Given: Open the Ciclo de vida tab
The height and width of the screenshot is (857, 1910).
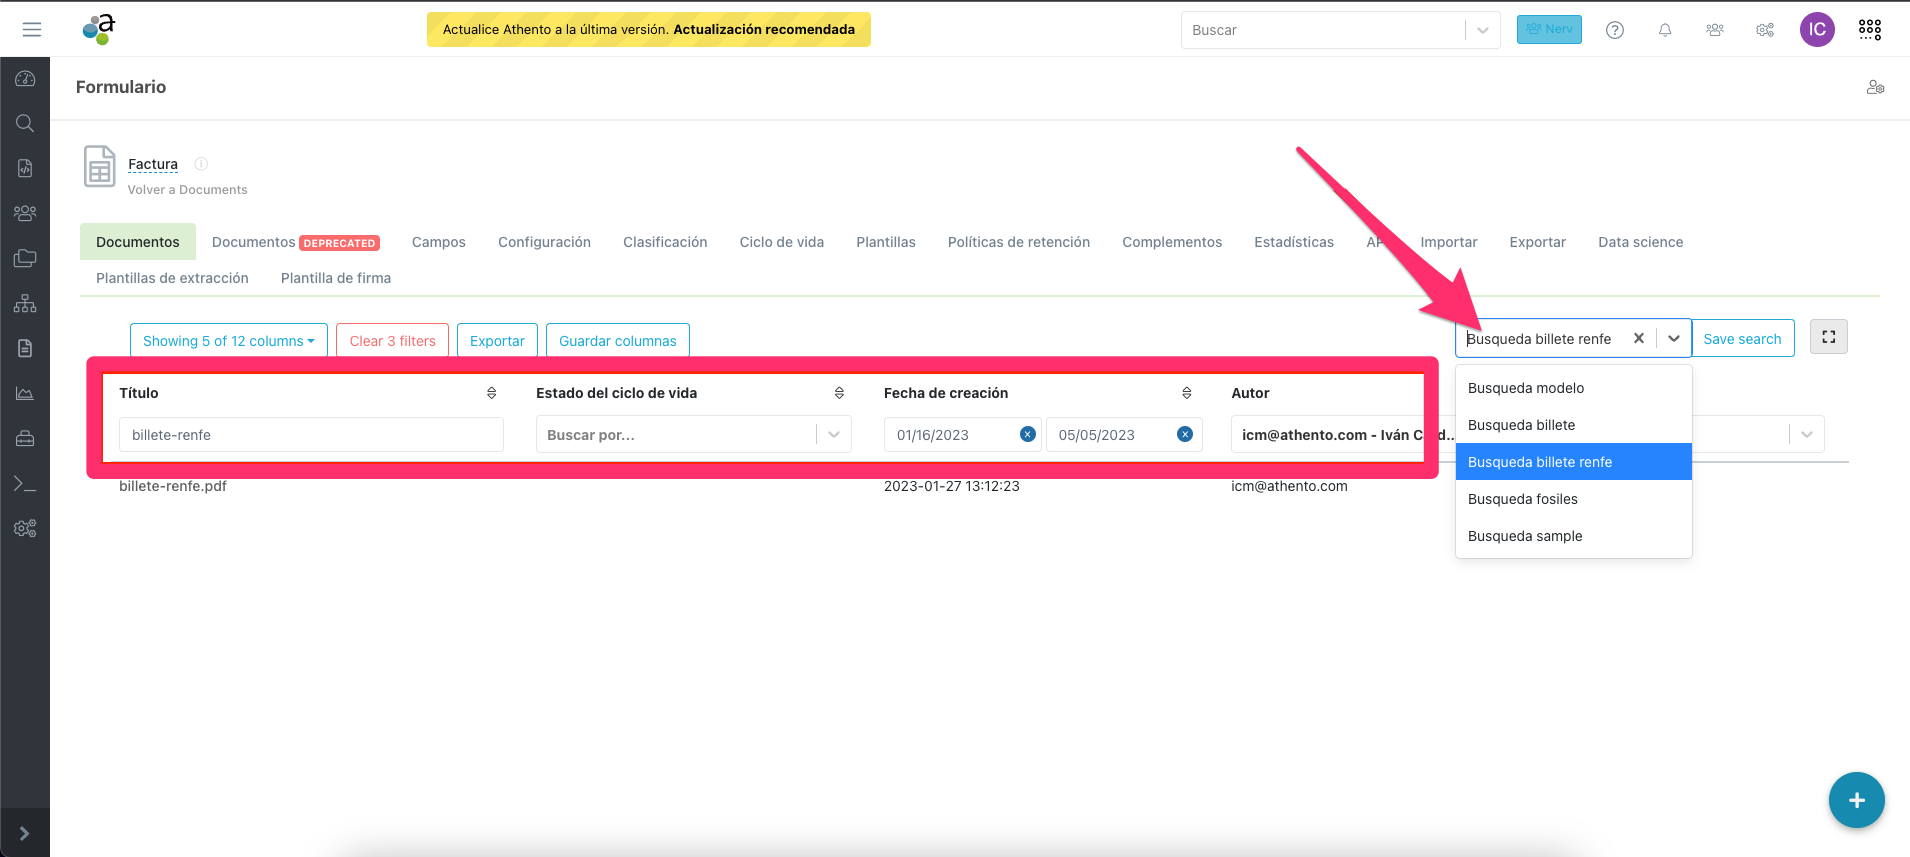Looking at the screenshot, I should tap(781, 242).
